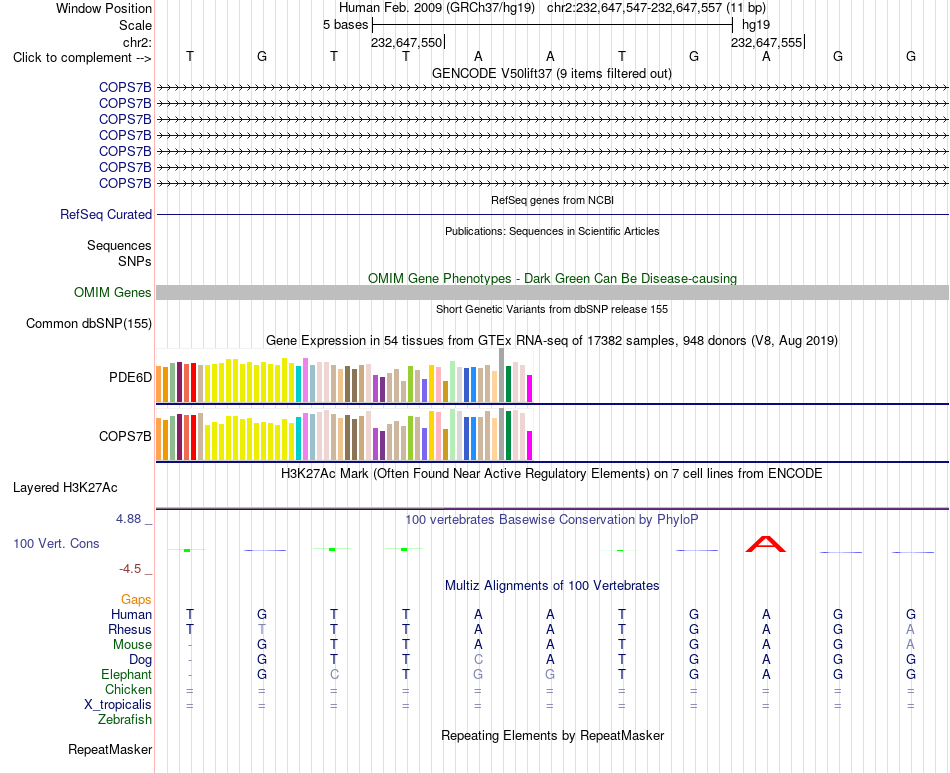Viewport: 950px width, 773px height.
Task: Click the Window Position label
Action: tap(104, 8)
